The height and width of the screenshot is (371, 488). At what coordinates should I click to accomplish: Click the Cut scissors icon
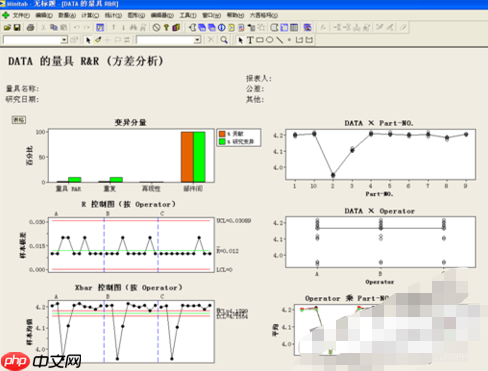tap(43, 27)
